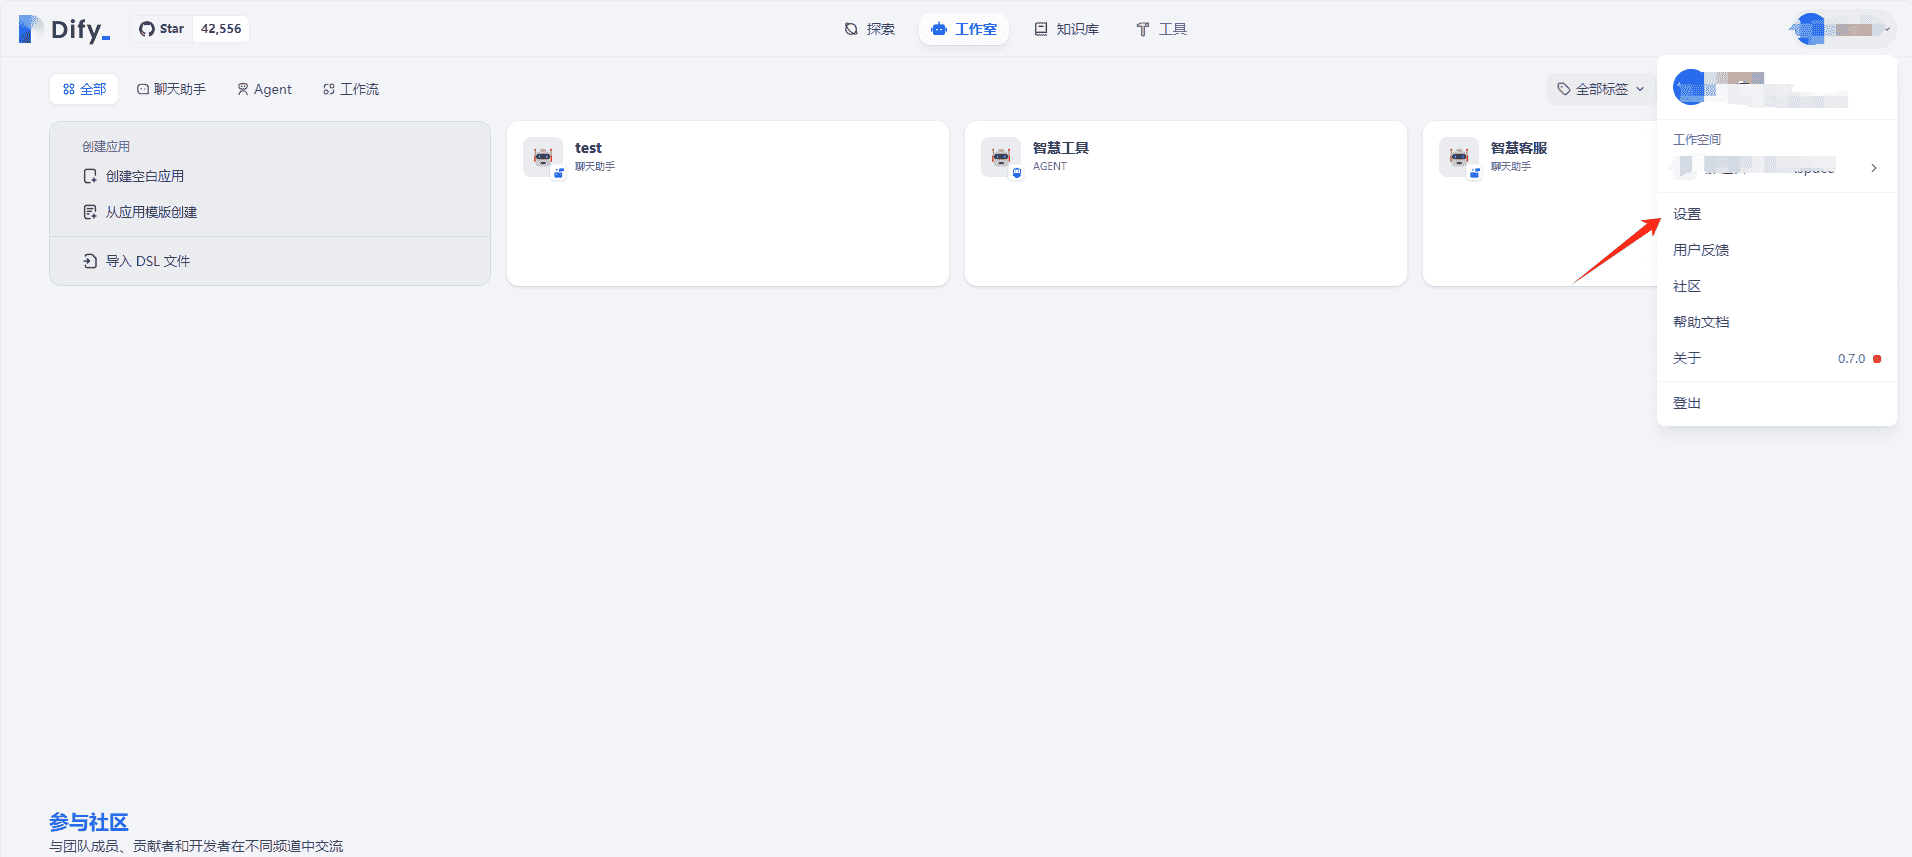Click the GitHub star count 42,556
This screenshot has height=857, width=1912.
[221, 29]
